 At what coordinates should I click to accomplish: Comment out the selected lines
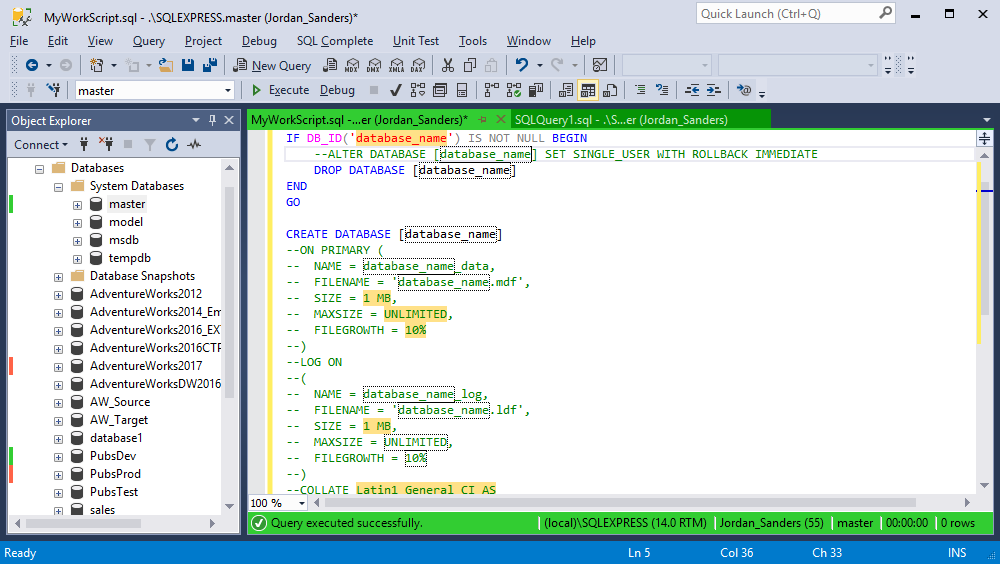(640, 90)
